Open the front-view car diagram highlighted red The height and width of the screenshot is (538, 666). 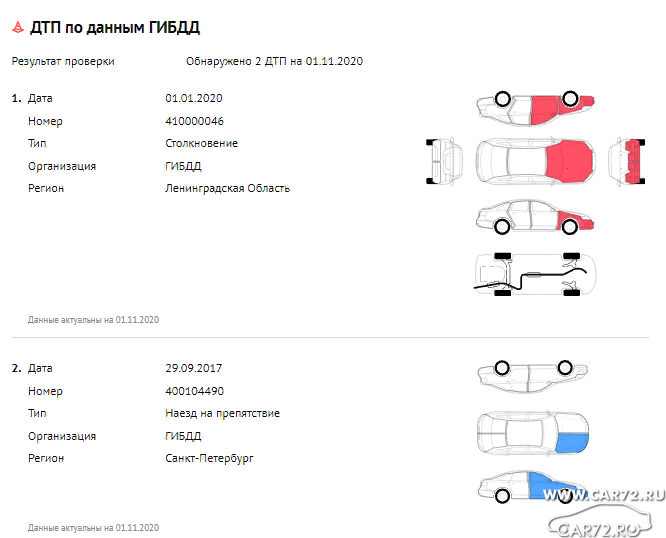click(x=626, y=161)
